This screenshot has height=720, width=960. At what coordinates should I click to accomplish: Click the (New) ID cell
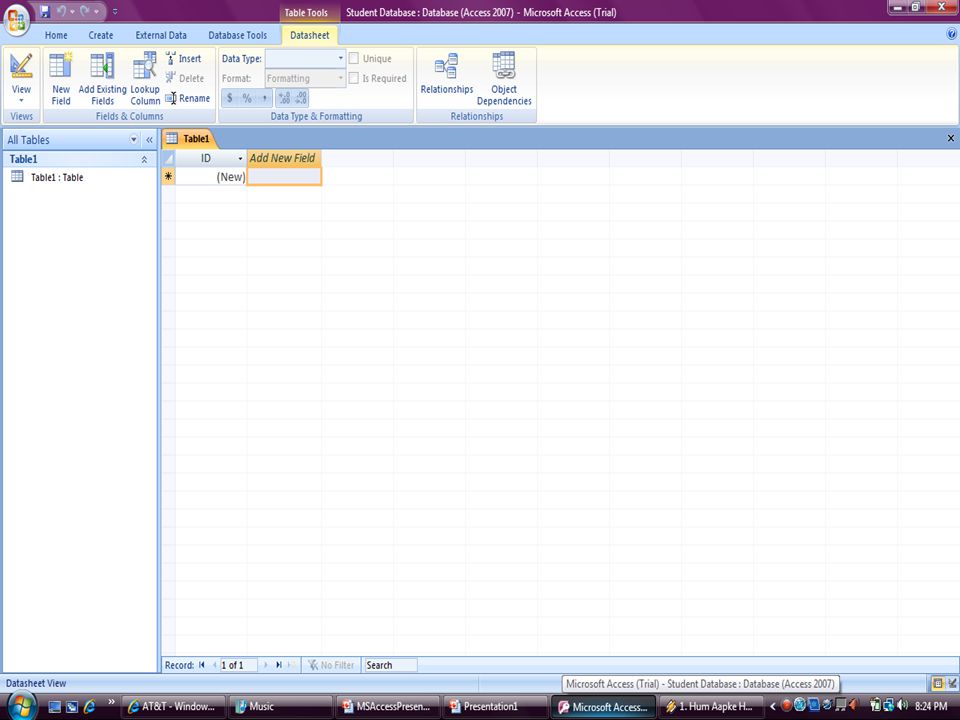[x=211, y=176]
